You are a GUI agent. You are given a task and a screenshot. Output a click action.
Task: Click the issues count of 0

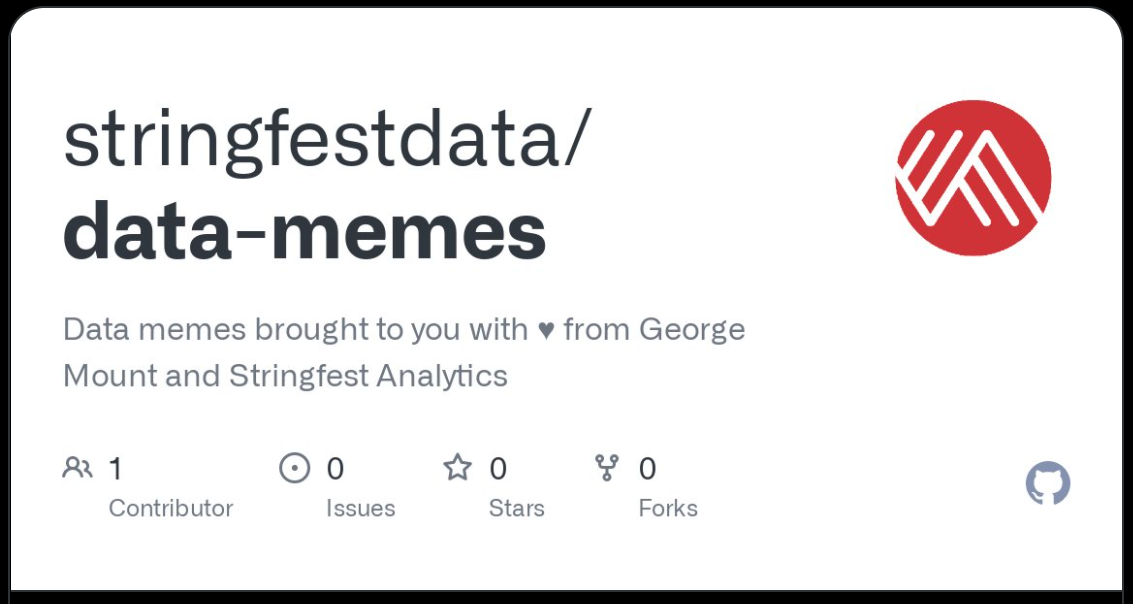tap(335, 468)
